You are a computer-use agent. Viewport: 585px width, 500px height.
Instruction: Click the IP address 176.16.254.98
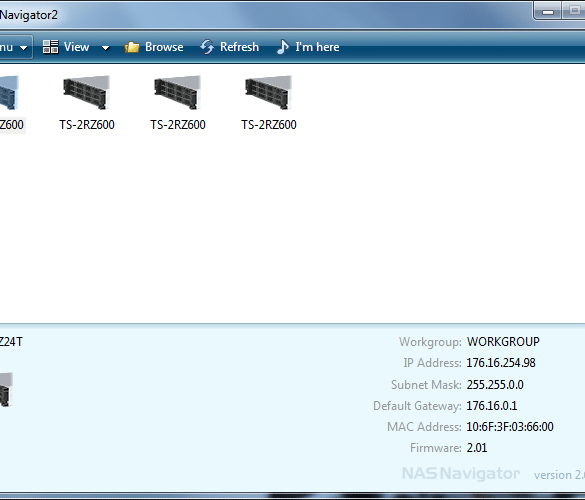[x=501, y=363]
